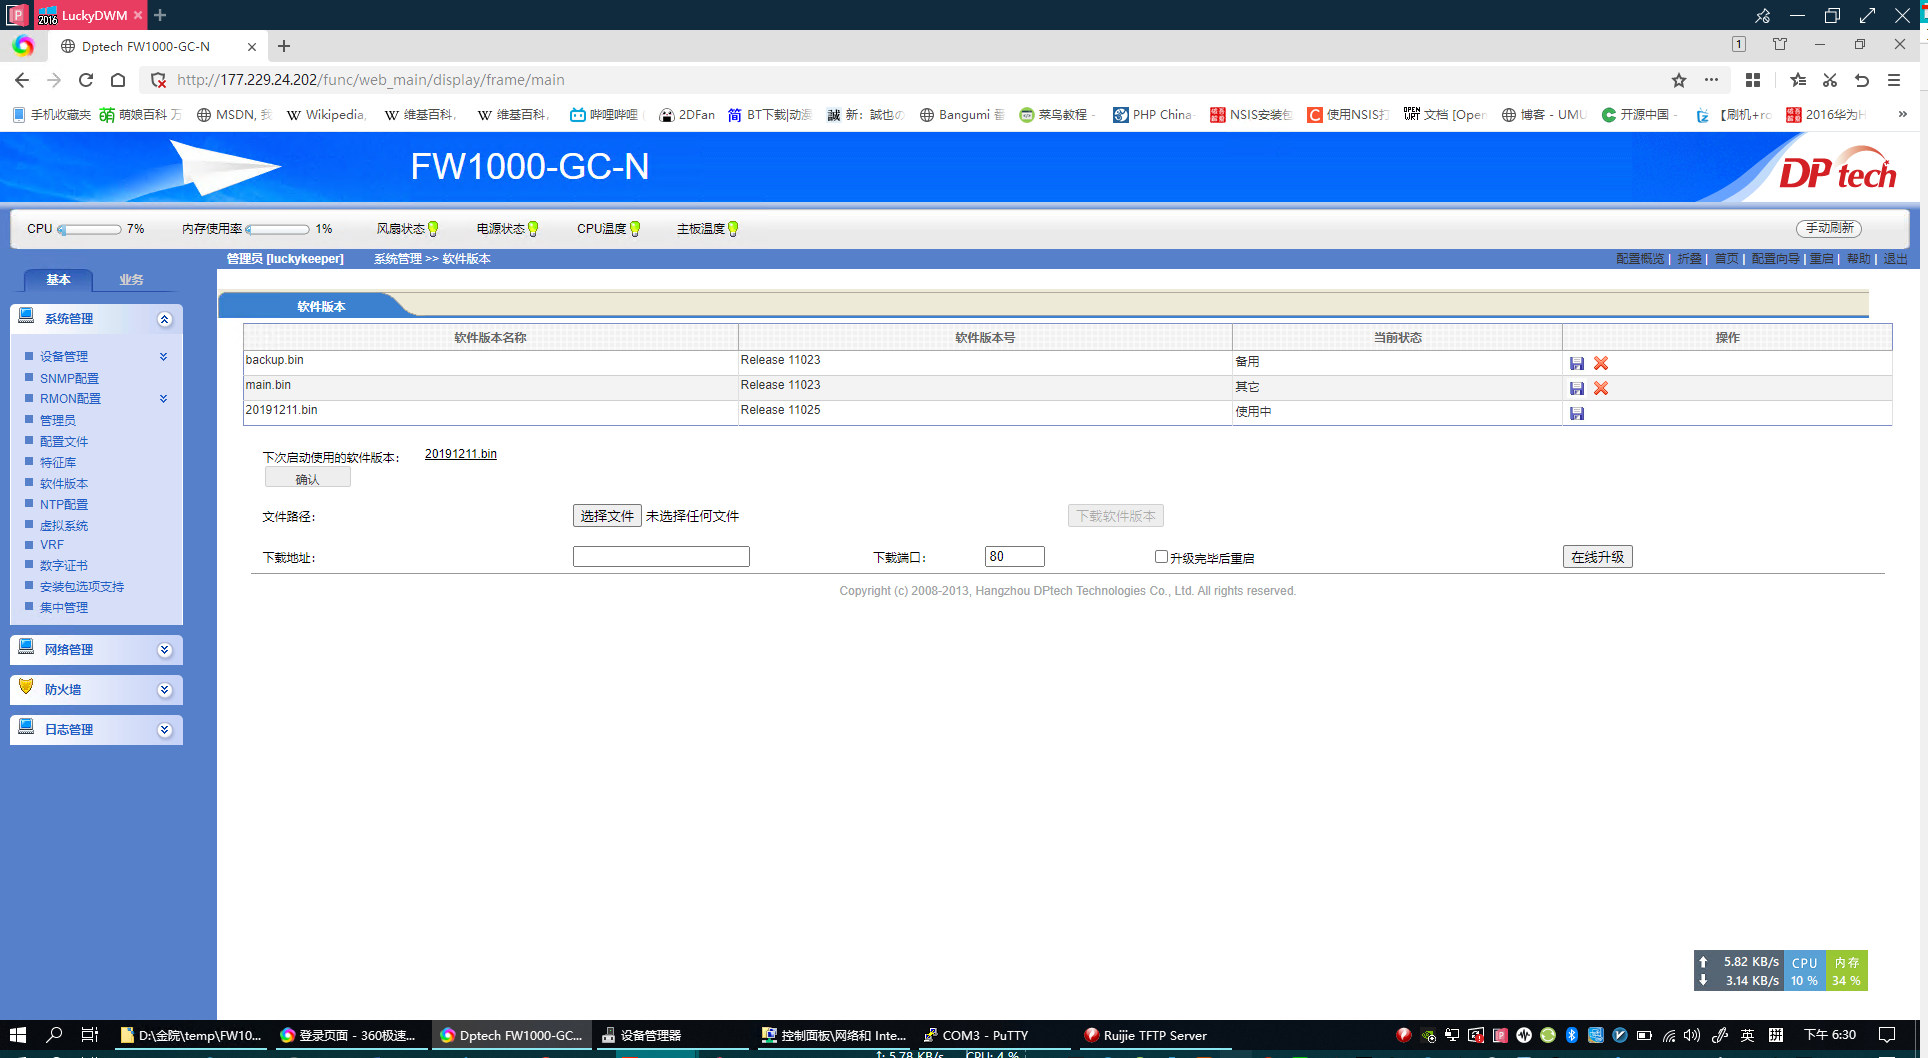
Task: Click the save icon for 20191211.bin
Action: point(1577,413)
